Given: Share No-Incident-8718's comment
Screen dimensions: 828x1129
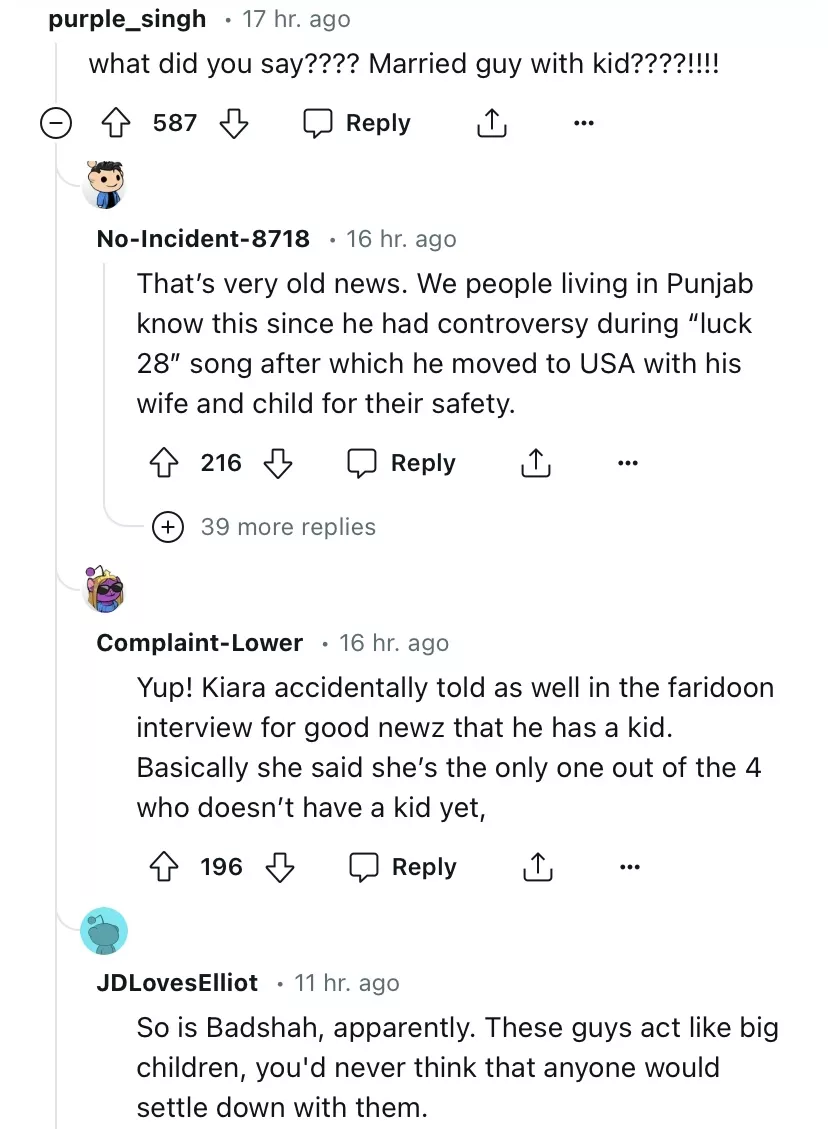Looking at the screenshot, I should coord(536,463).
